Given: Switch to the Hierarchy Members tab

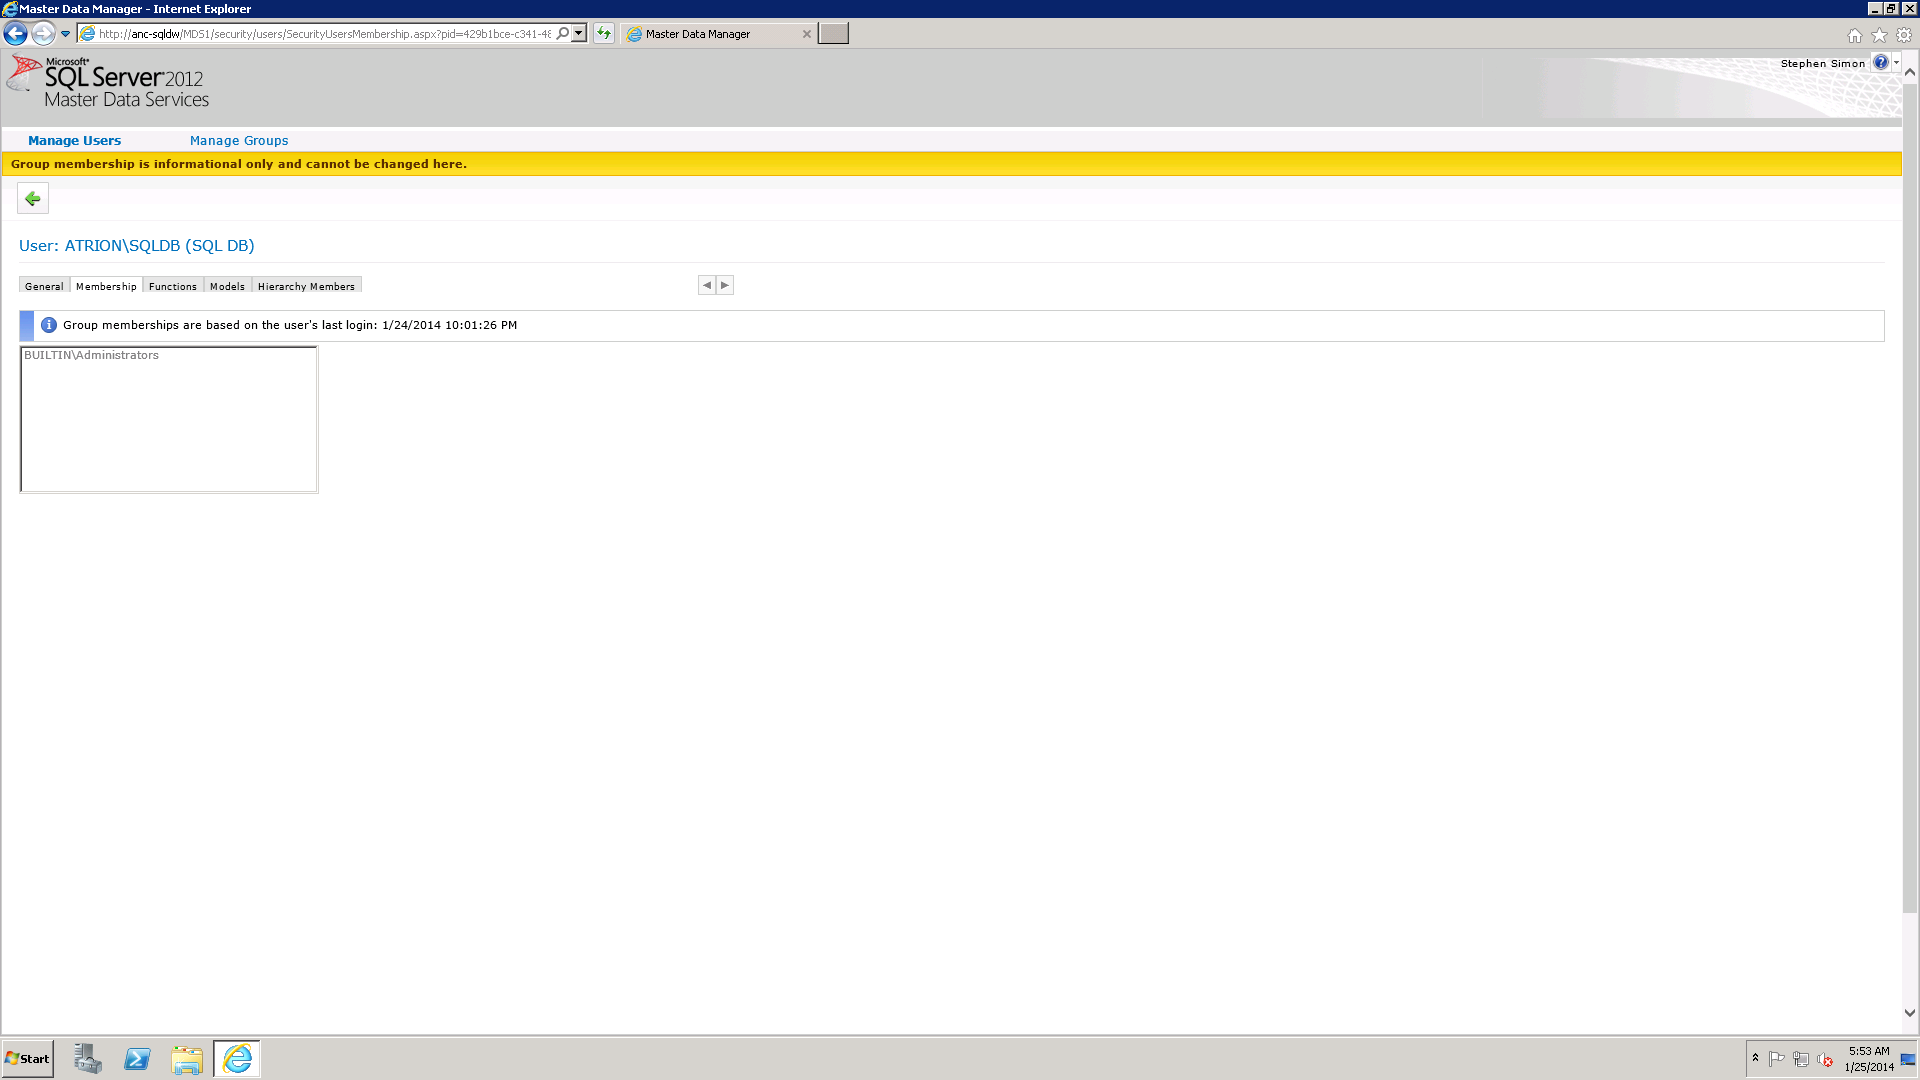Looking at the screenshot, I should coord(306,287).
